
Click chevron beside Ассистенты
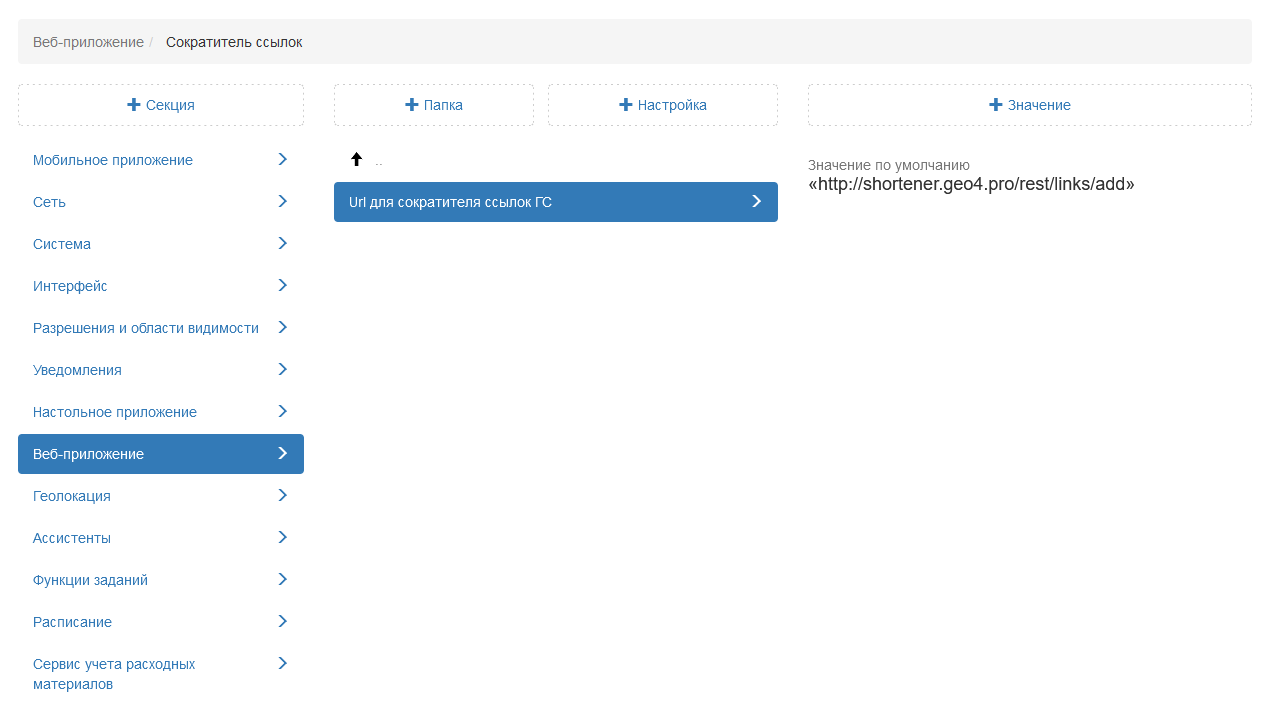click(x=282, y=538)
